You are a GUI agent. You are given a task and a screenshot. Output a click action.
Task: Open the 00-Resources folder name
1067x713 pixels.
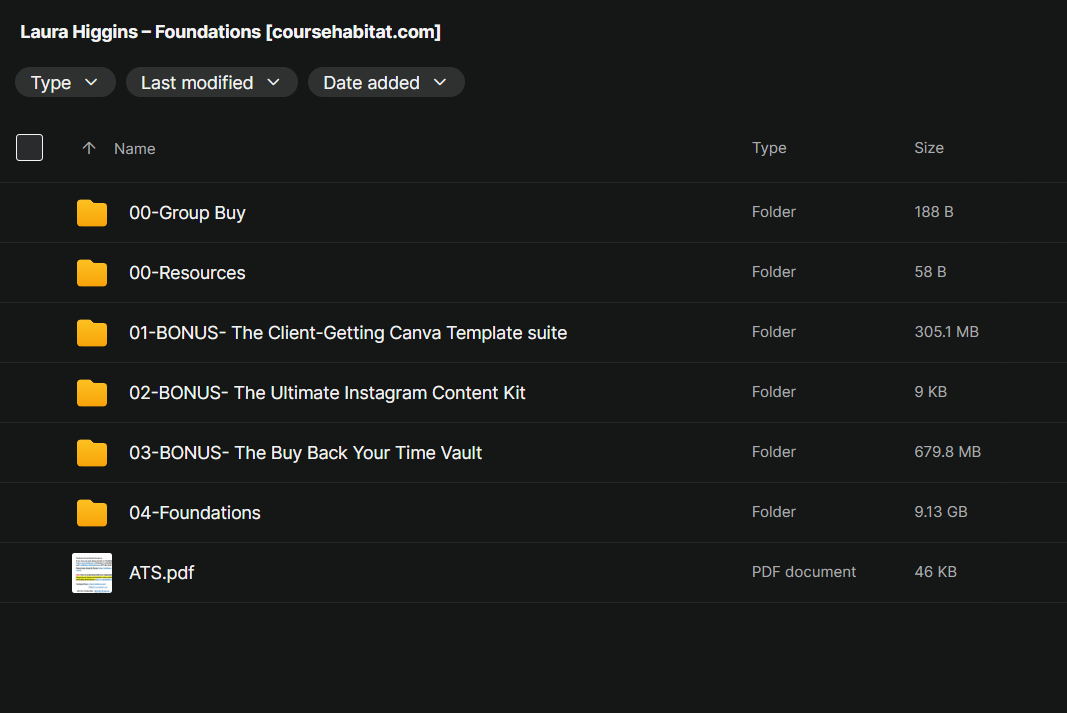187,273
